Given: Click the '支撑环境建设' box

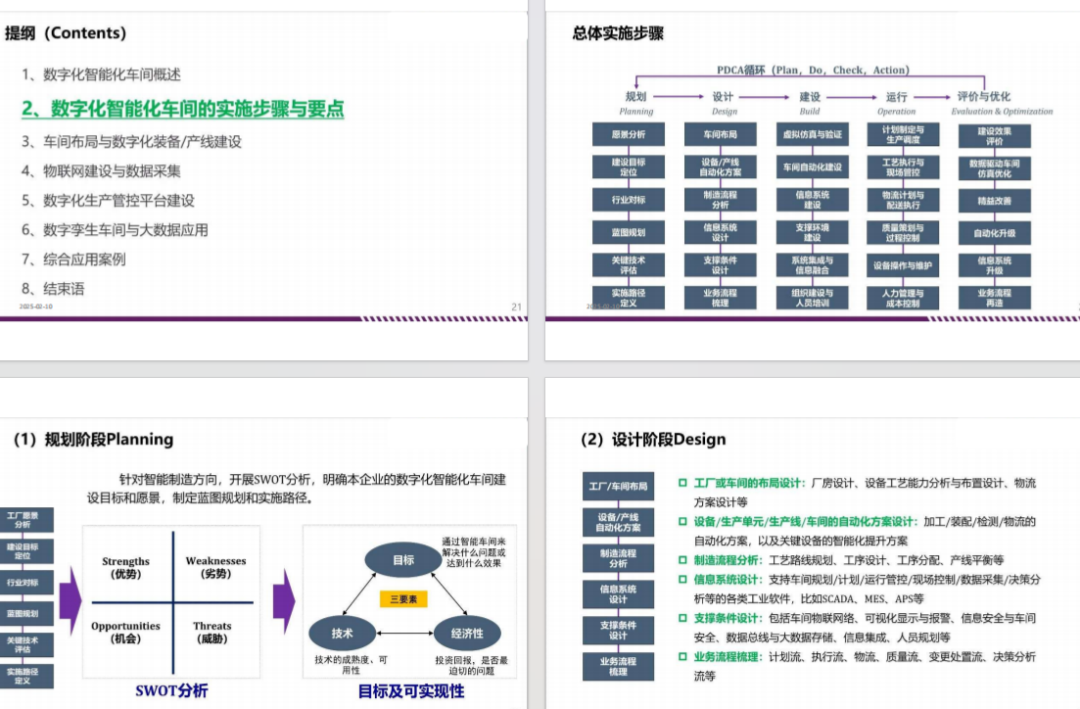Looking at the screenshot, I should tap(812, 232).
